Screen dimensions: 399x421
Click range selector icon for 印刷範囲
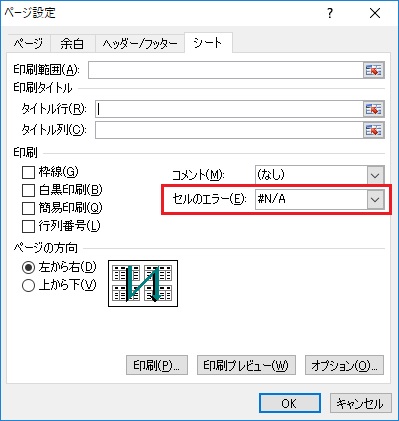point(374,70)
